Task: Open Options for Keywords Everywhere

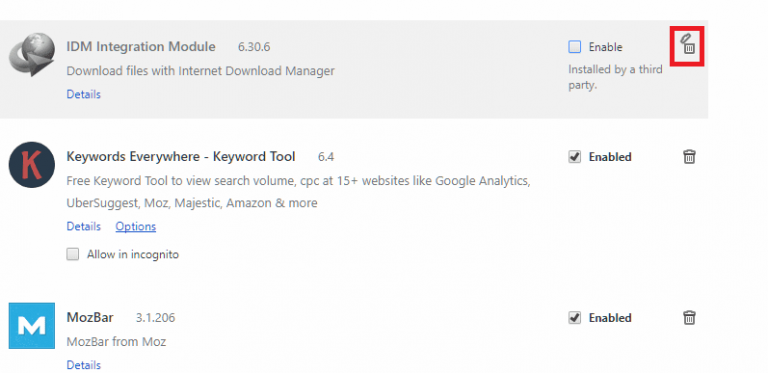Action: click(136, 227)
